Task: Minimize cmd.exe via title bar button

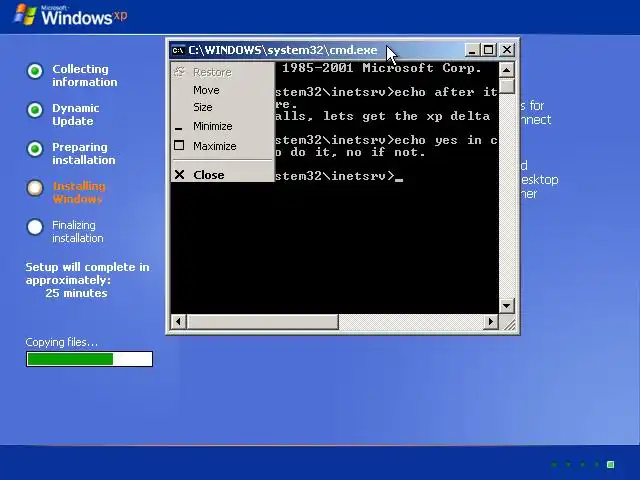Action: pyautogui.click(x=472, y=50)
